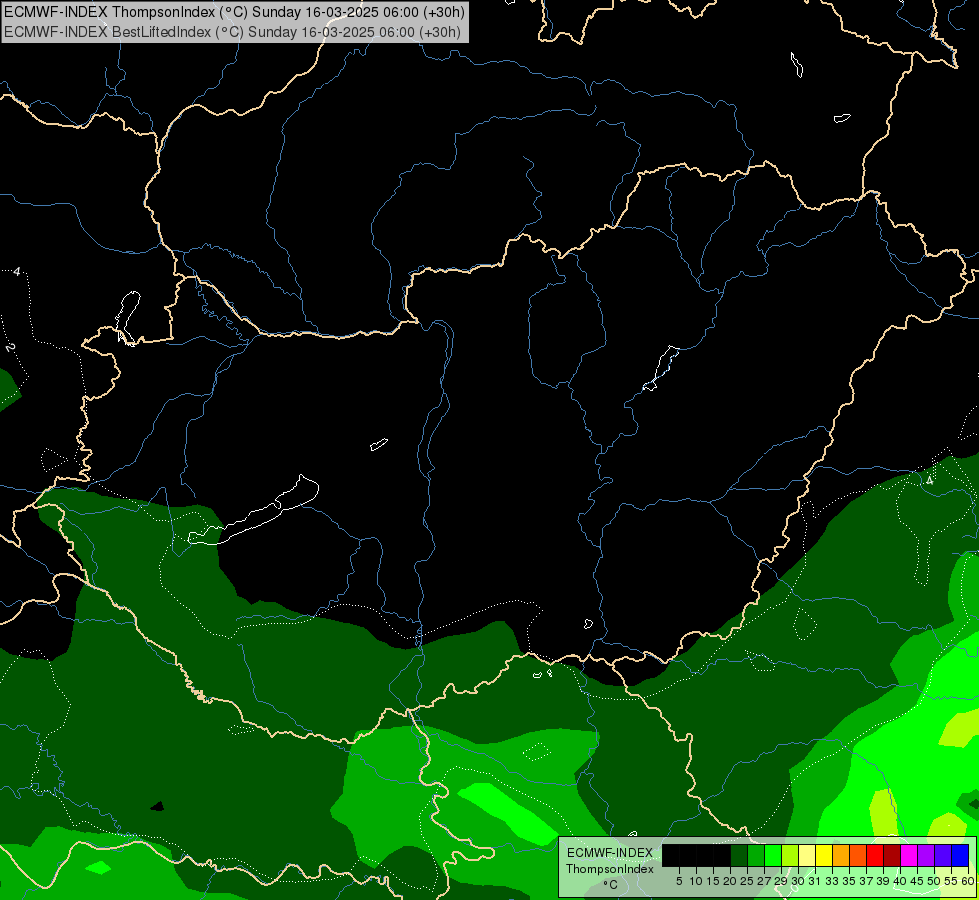Click the legend tick value 60
Image resolution: width=979 pixels, height=900 pixels.
coord(968,881)
